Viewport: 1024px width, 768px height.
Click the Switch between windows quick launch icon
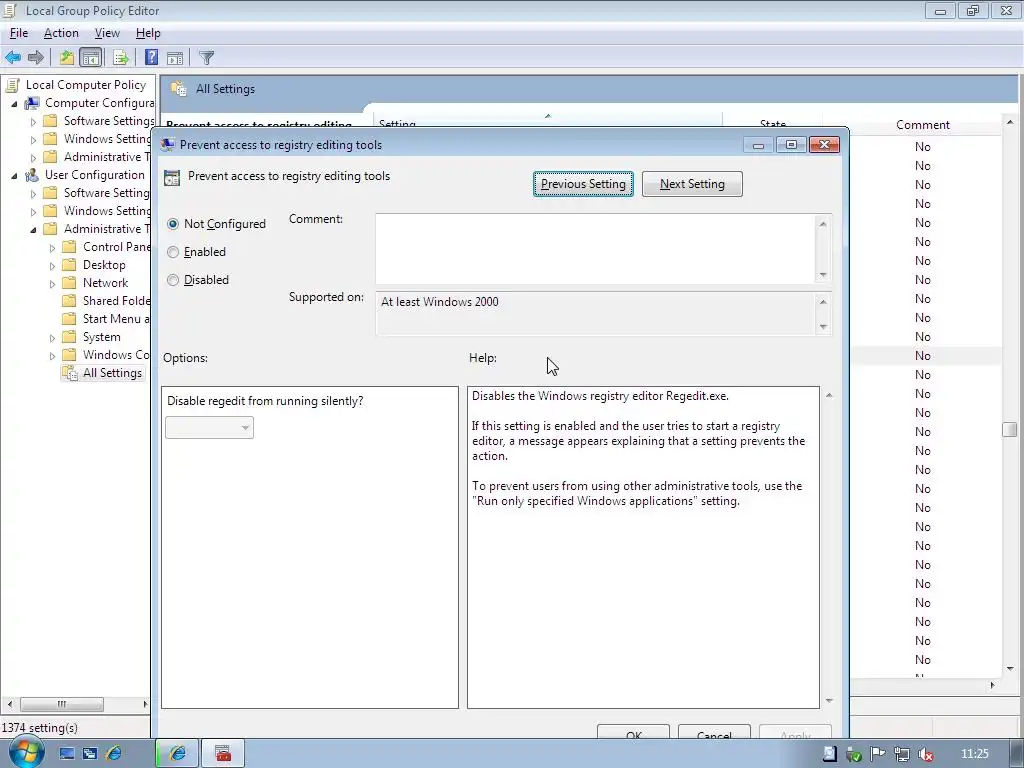click(90, 754)
